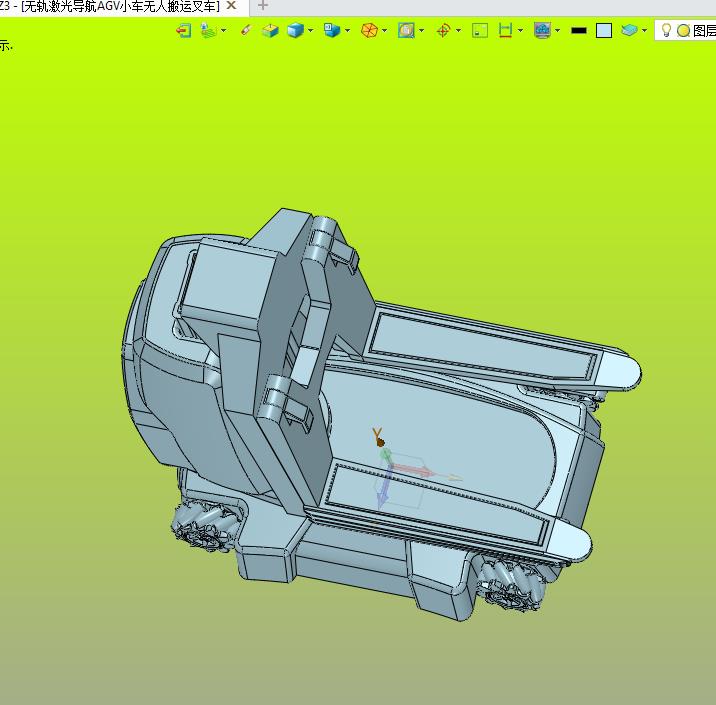
Task: Open the zoom window dropdown arrow
Action: coord(421,31)
